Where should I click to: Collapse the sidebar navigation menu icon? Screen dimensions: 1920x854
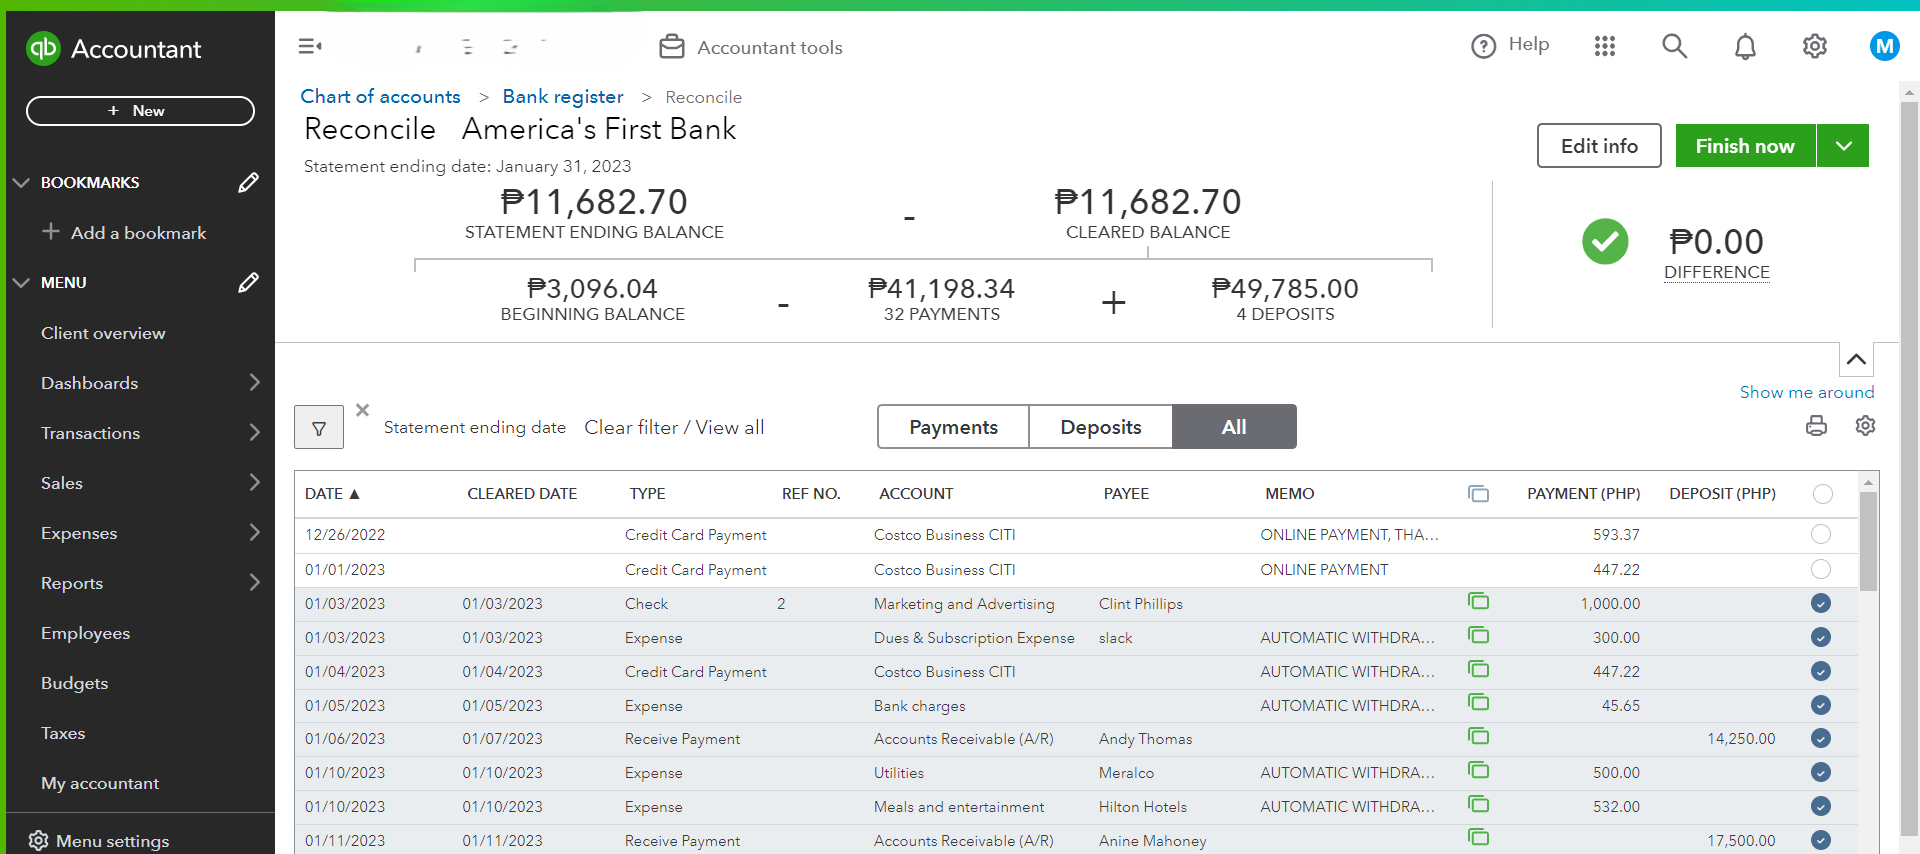(310, 46)
